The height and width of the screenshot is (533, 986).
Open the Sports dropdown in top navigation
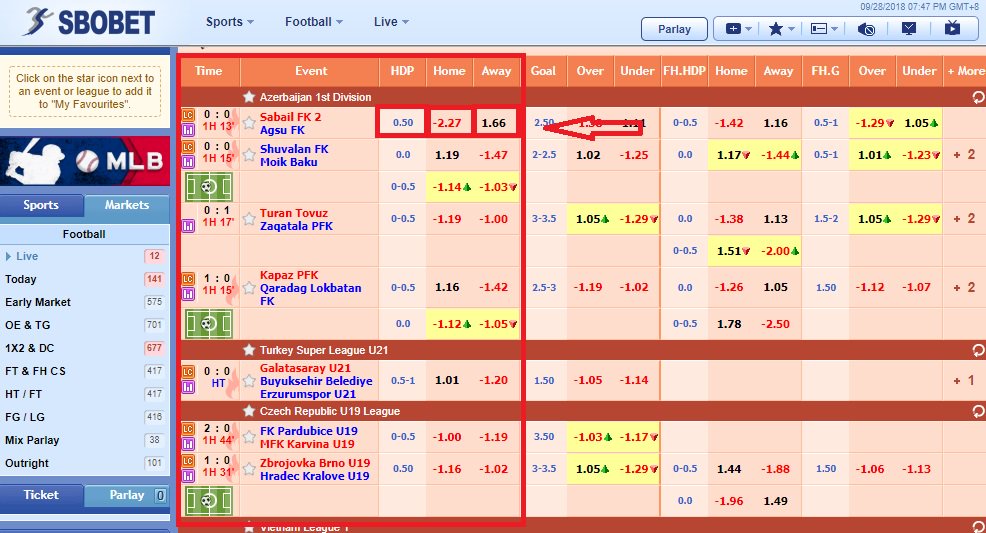230,21
